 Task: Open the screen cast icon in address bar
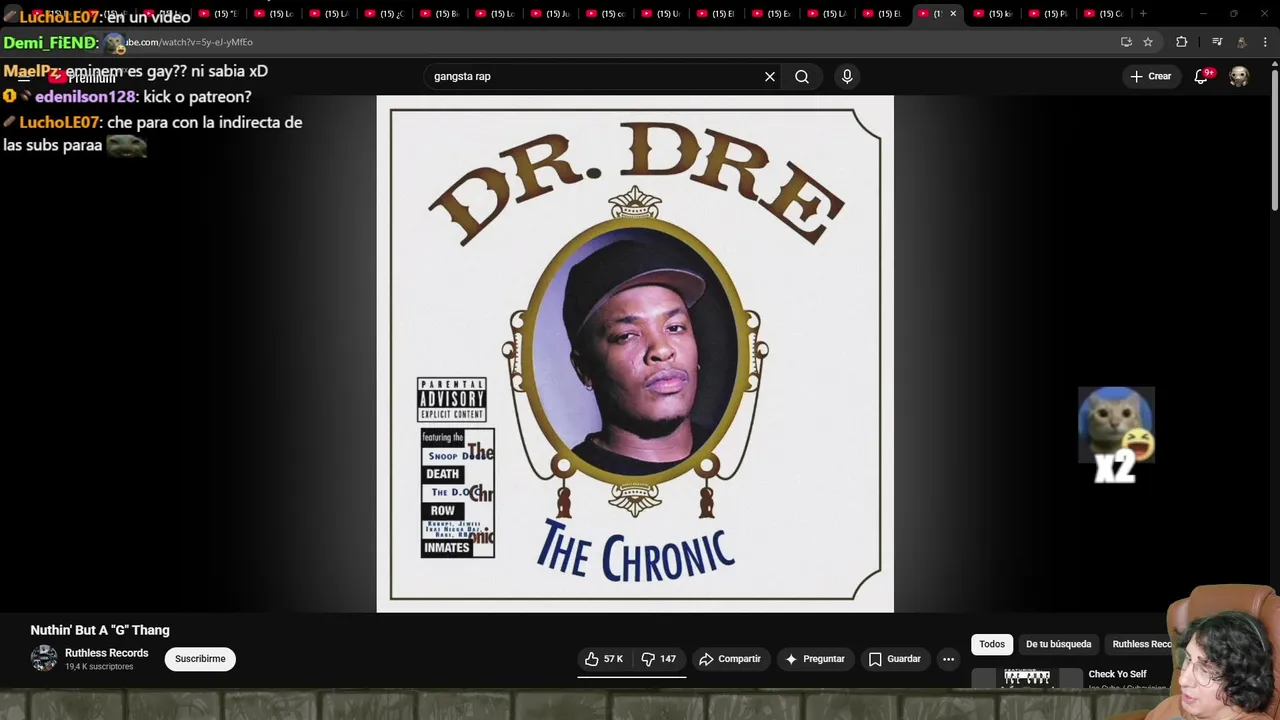(x=1126, y=42)
